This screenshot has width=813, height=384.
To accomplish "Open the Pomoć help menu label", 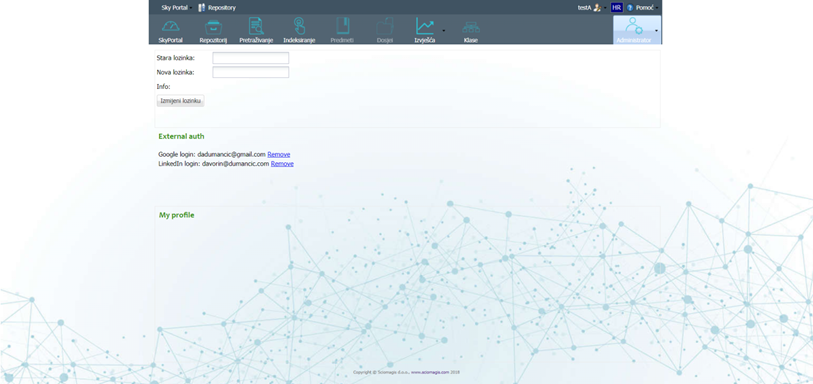I will (644, 8).
